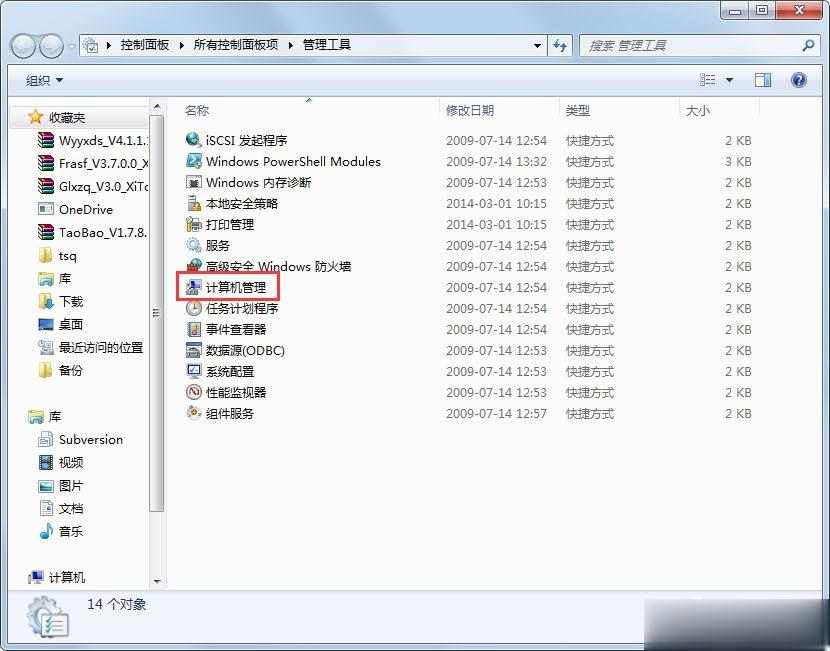The image size is (830, 651).
Task: Click the 本地安全策略 shortcut icon
Action: coord(194,203)
